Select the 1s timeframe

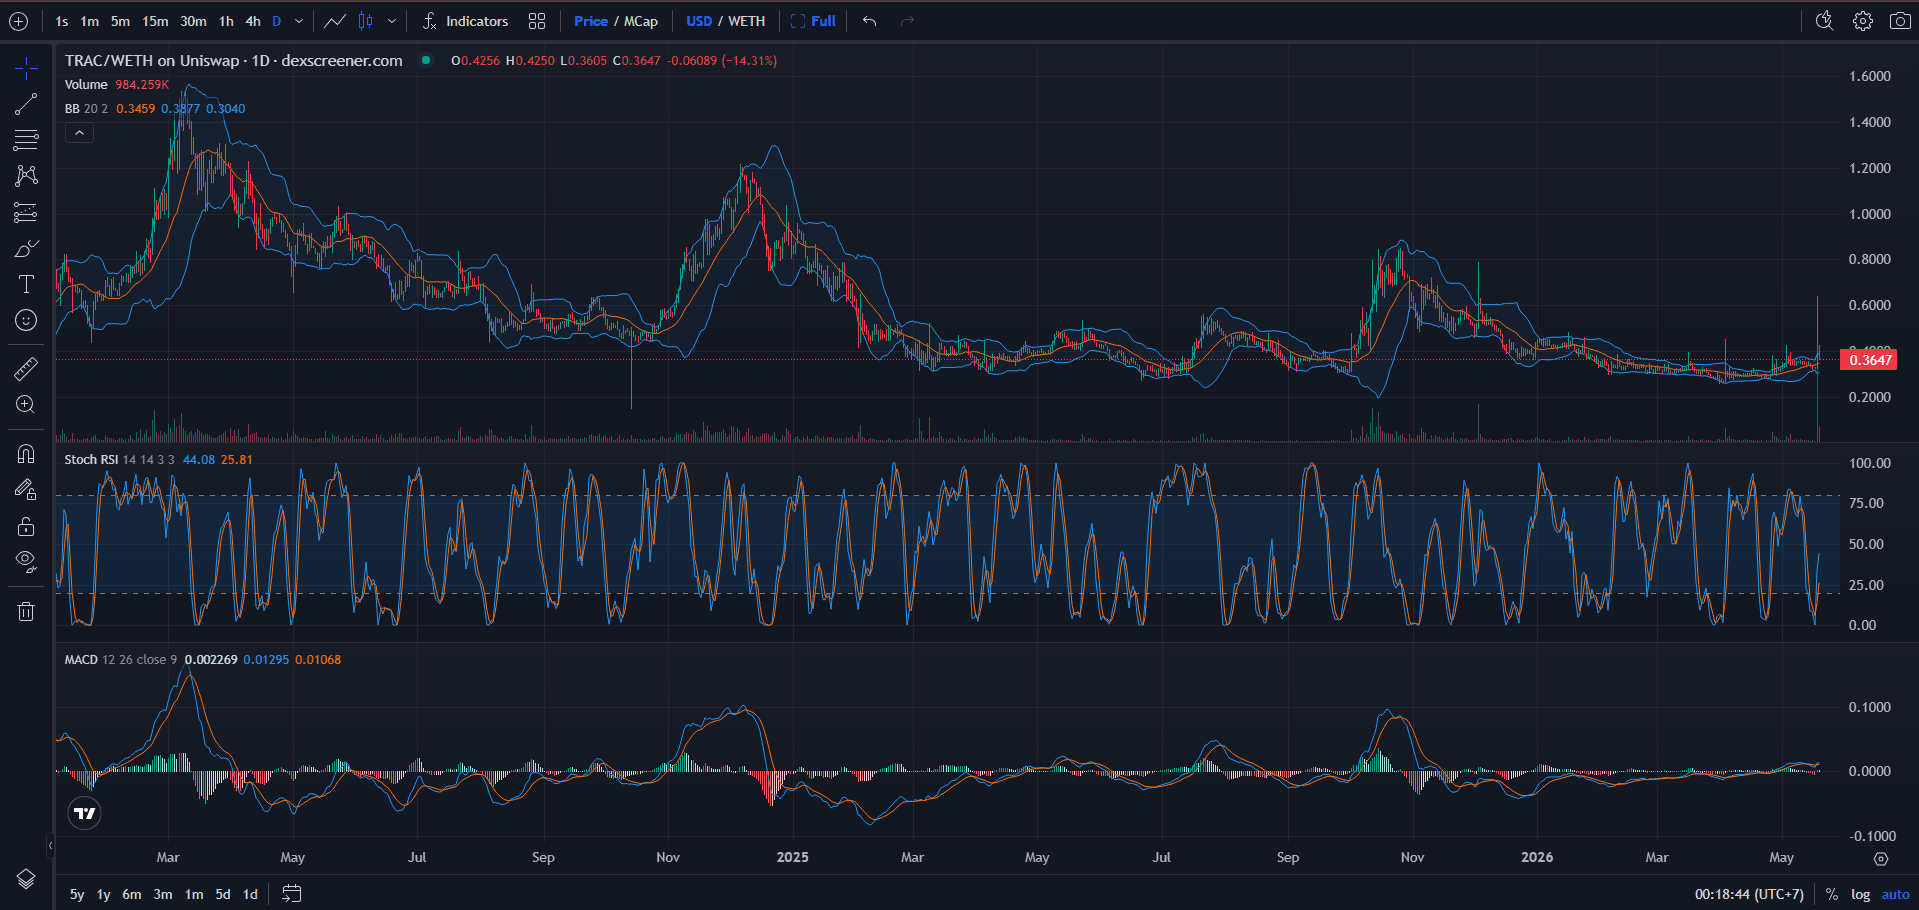[x=62, y=21]
